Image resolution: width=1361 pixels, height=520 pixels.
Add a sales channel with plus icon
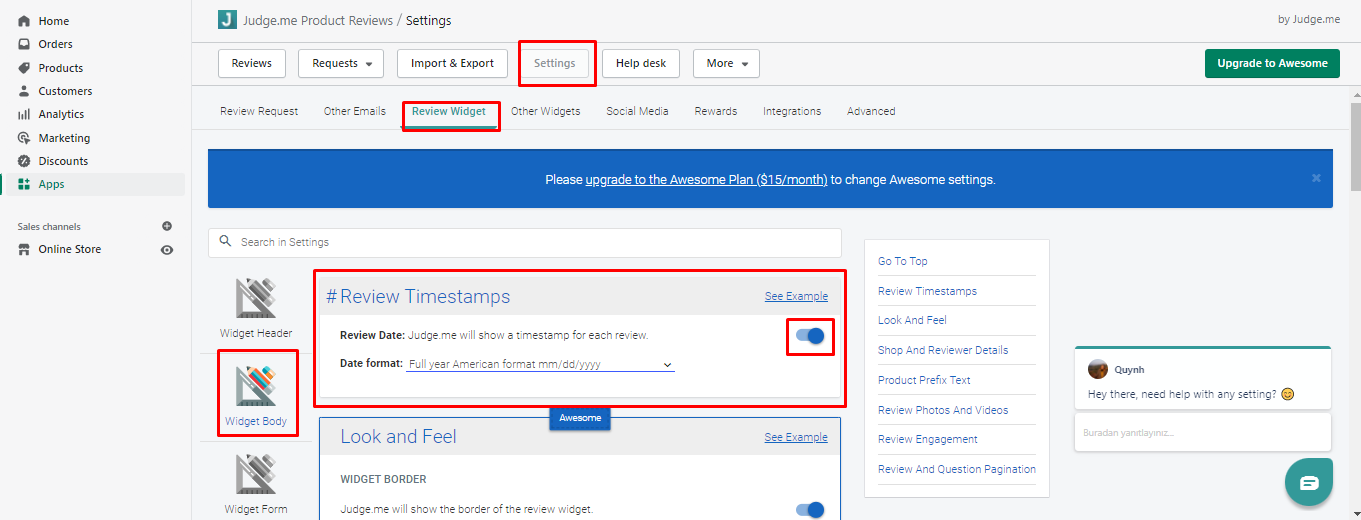pyautogui.click(x=167, y=226)
